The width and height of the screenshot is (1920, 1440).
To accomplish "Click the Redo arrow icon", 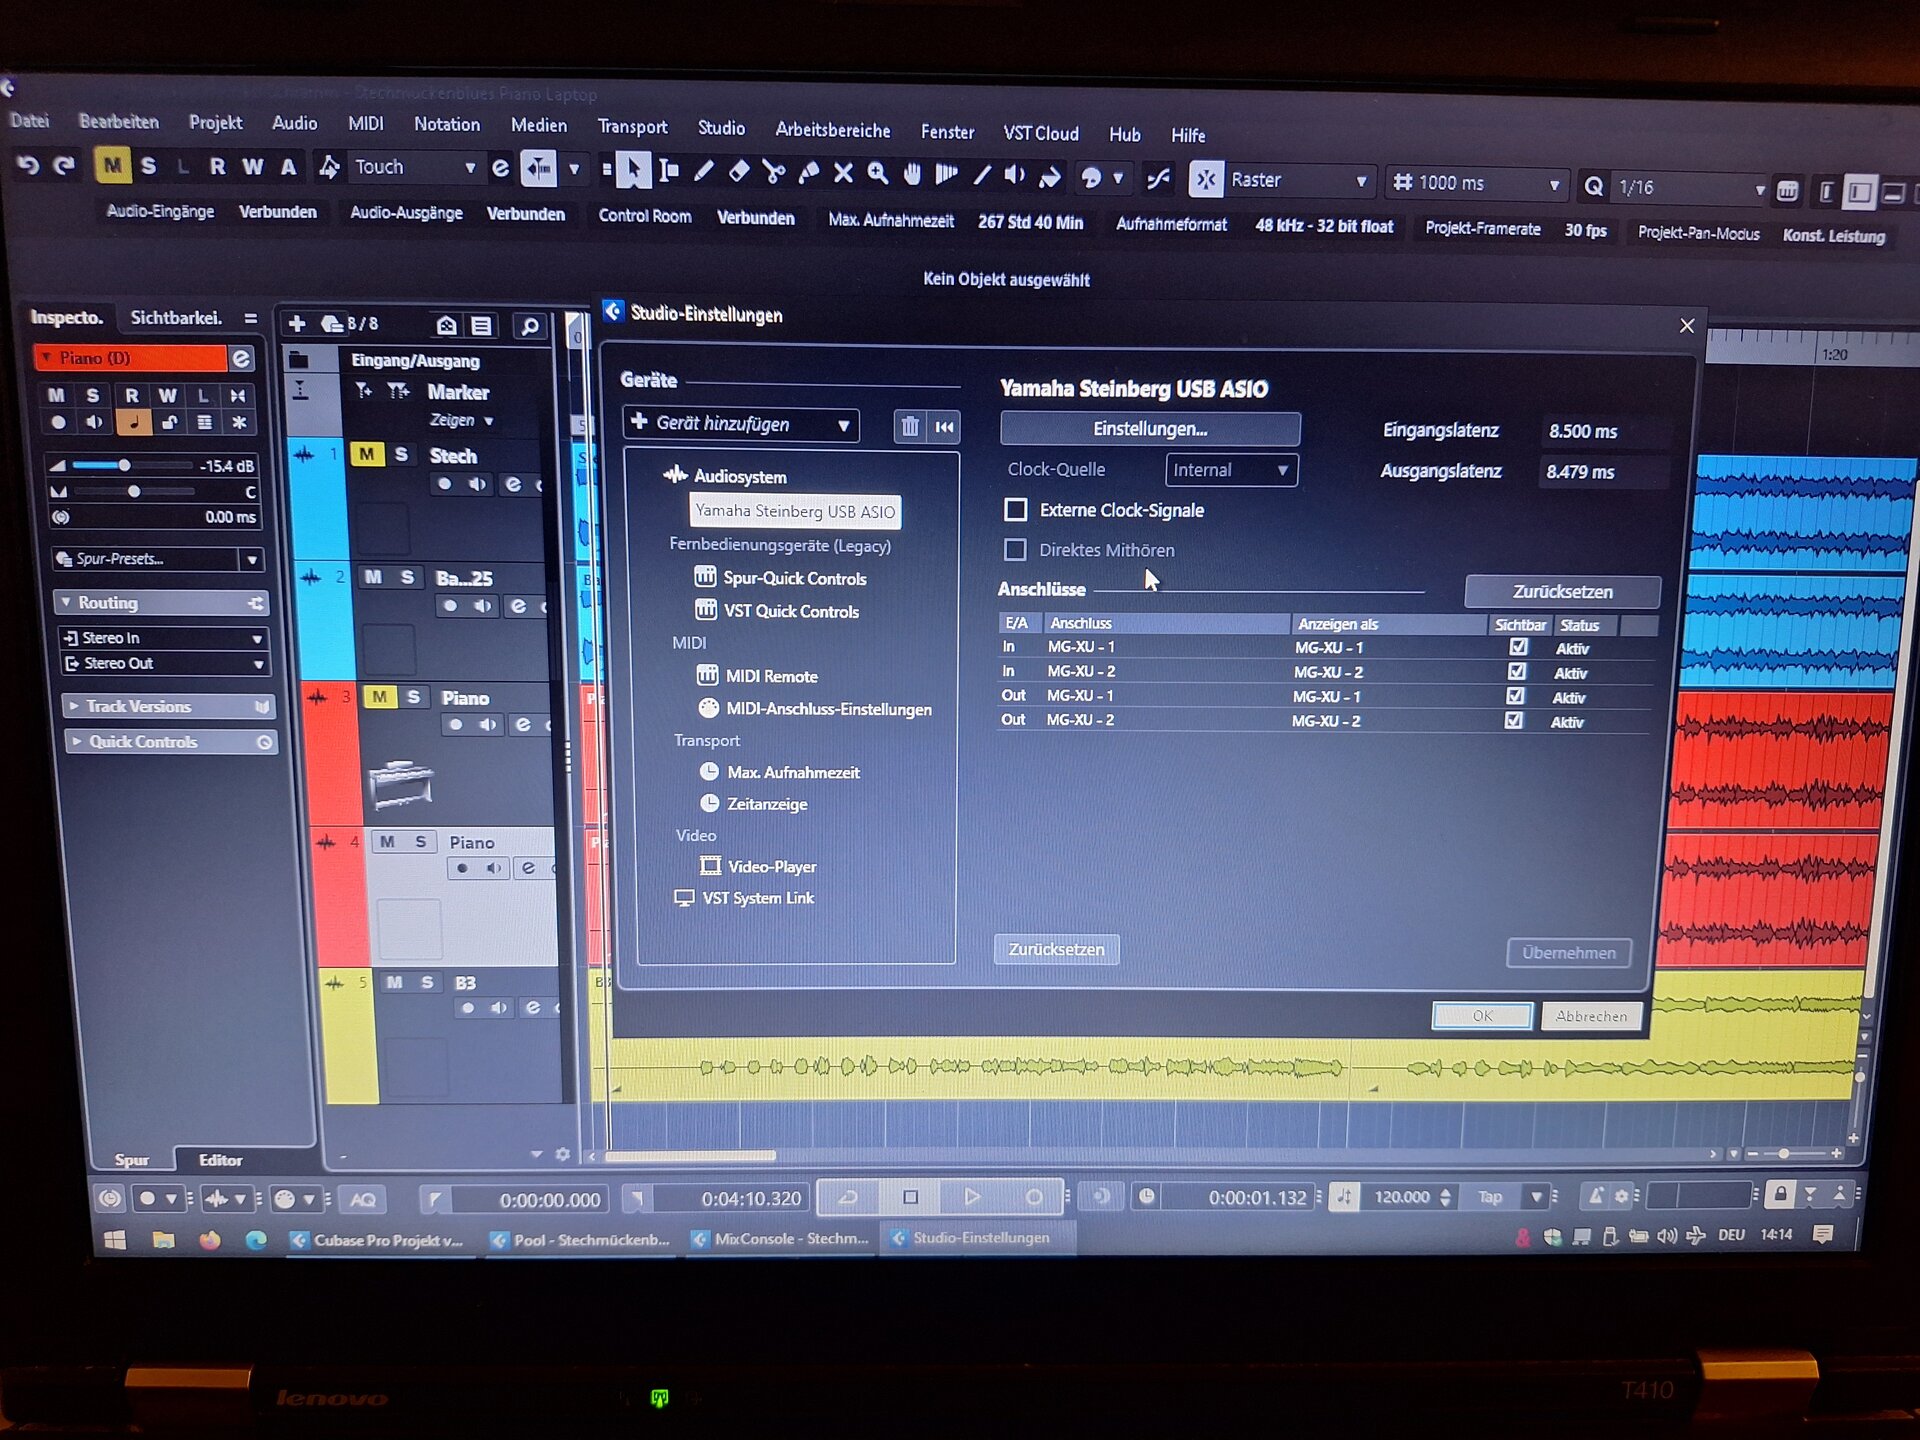I will [x=64, y=165].
